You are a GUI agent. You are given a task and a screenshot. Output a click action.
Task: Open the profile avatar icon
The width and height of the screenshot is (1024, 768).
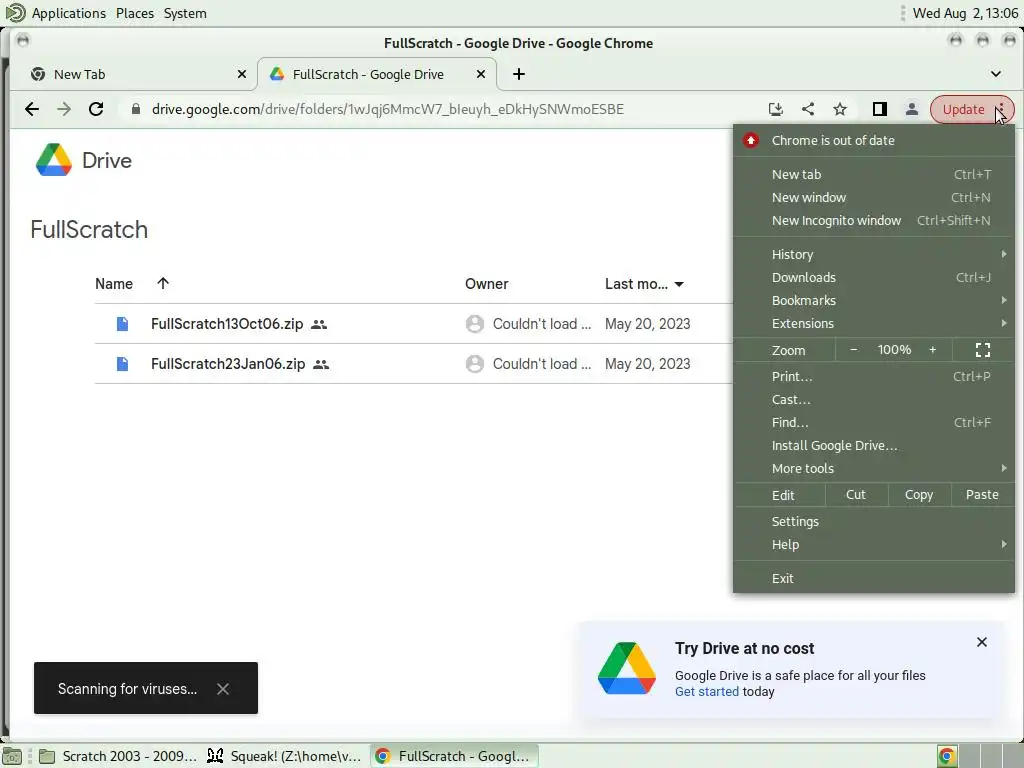click(x=912, y=109)
